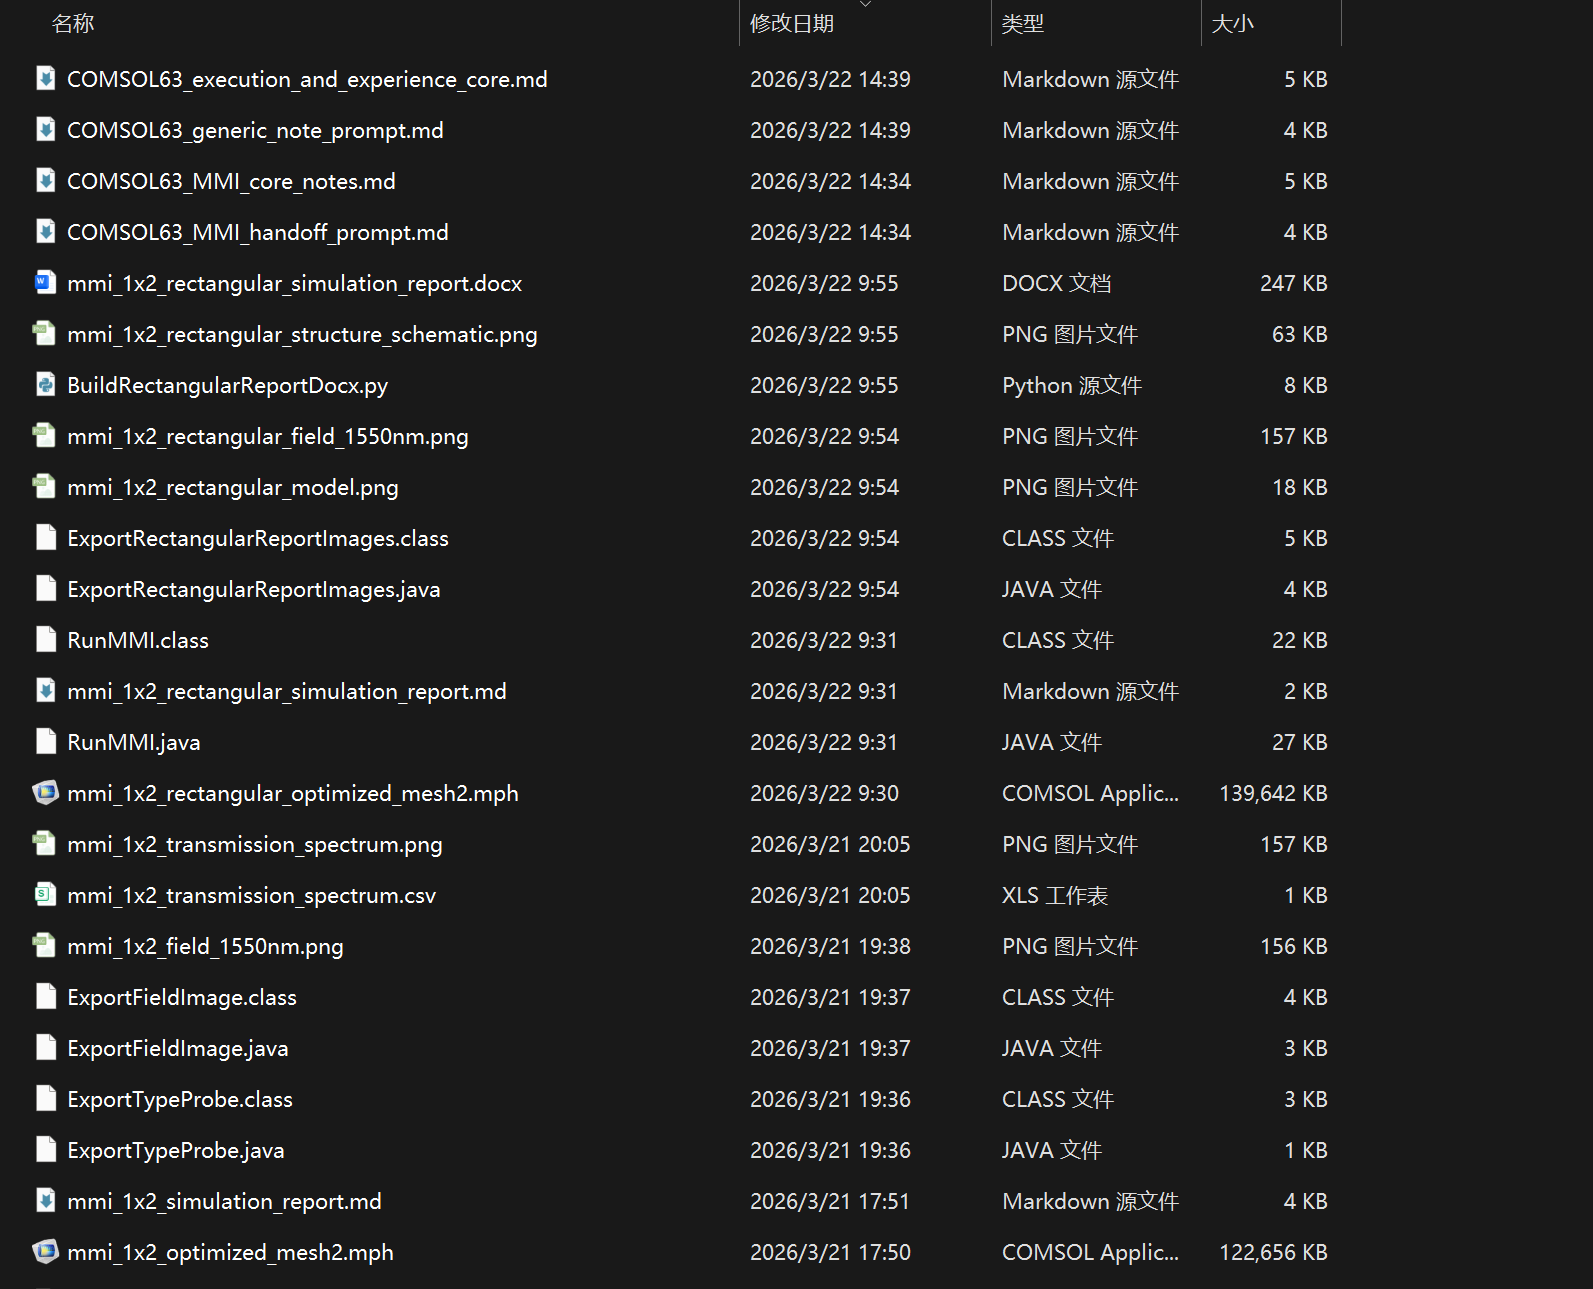Click the file icon of RunMMI.class

tap(45, 639)
